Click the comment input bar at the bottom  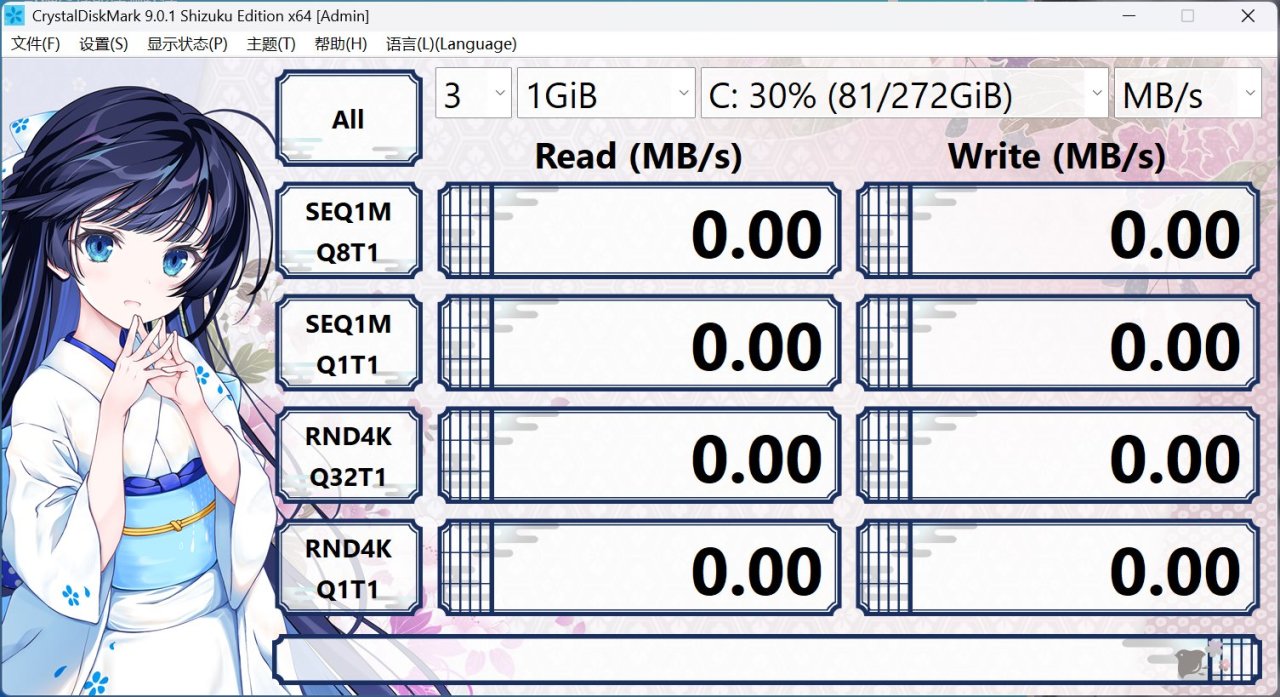766,659
